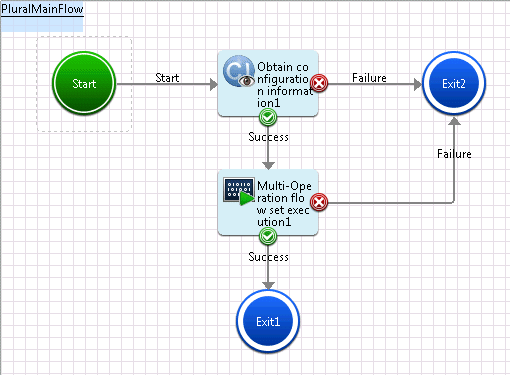Click the green success connector under Multi-Operation flow set execution1
The width and height of the screenshot is (510, 375).
pos(268,236)
